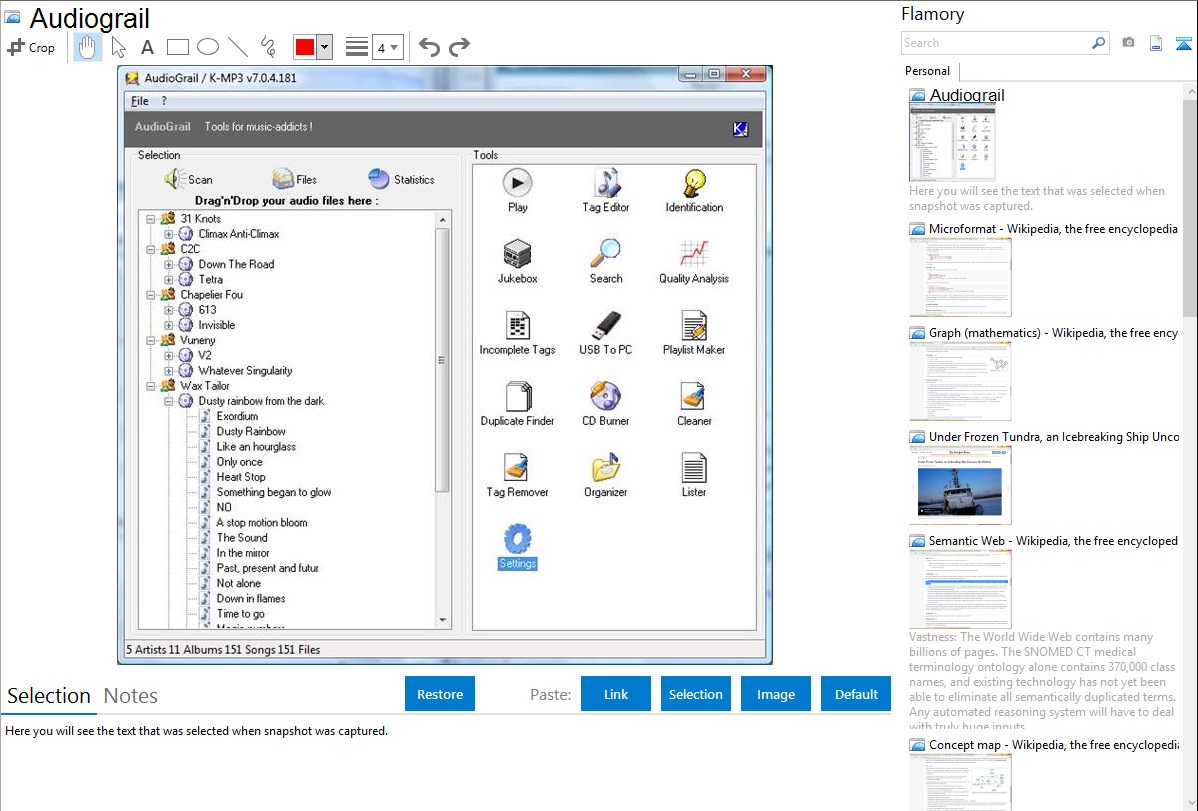Select the song Heart Stop
This screenshot has height=811, width=1198.
click(x=241, y=477)
